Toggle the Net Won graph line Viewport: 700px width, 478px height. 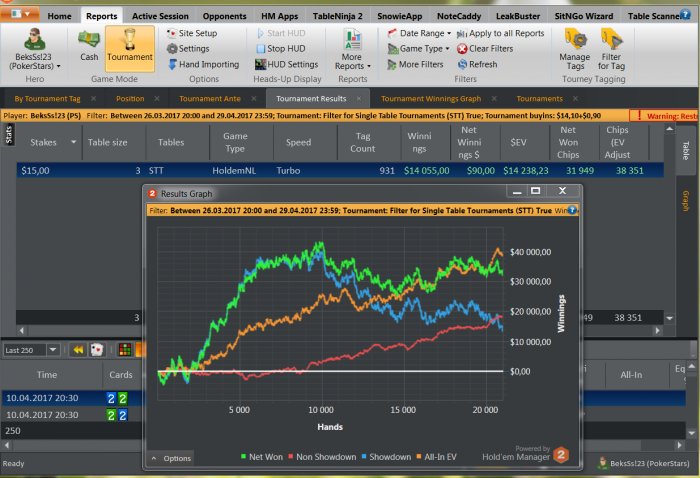click(x=262, y=457)
